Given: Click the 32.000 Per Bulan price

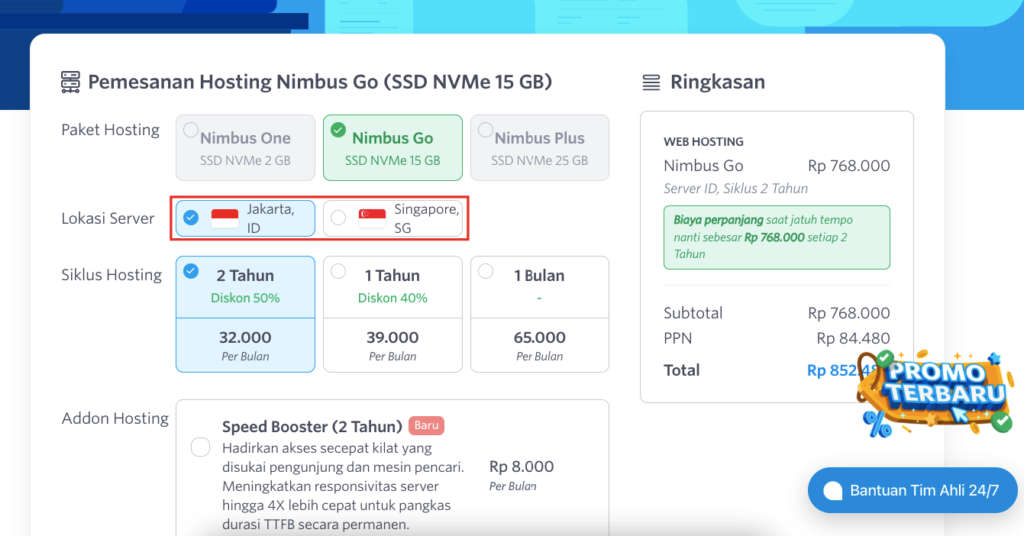Looking at the screenshot, I should tap(245, 345).
